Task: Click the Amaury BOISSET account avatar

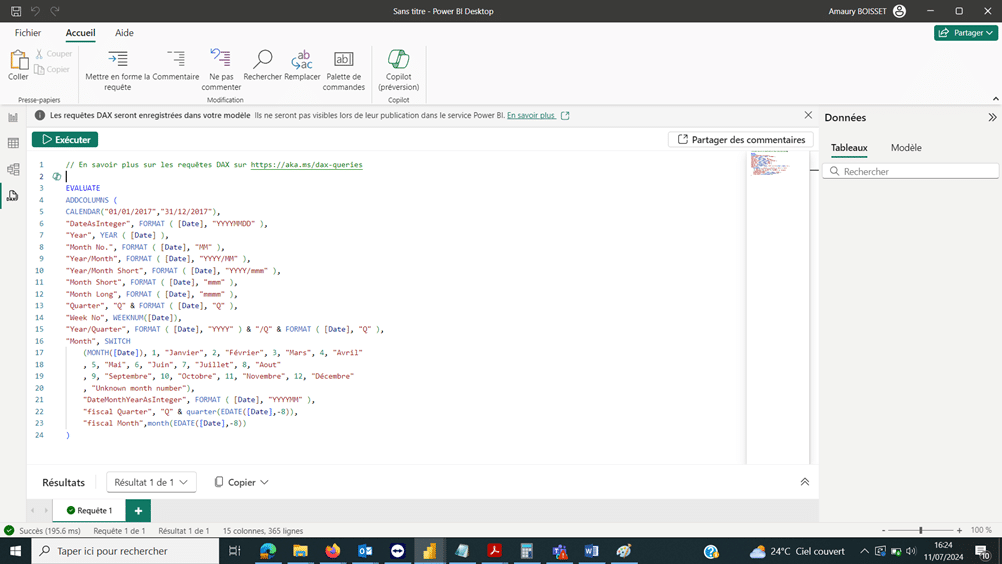Action: (899, 11)
